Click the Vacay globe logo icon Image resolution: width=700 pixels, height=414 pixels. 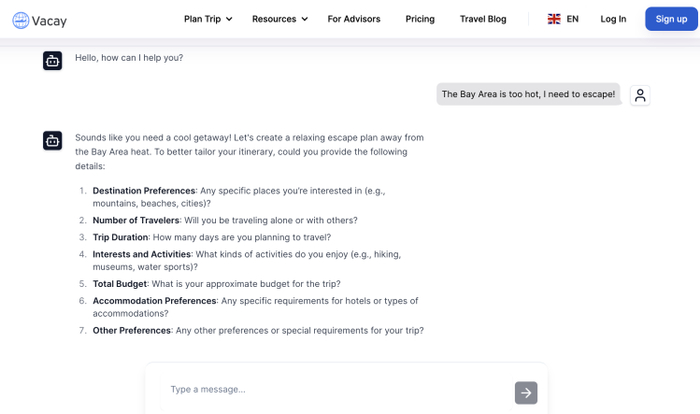tap(20, 19)
